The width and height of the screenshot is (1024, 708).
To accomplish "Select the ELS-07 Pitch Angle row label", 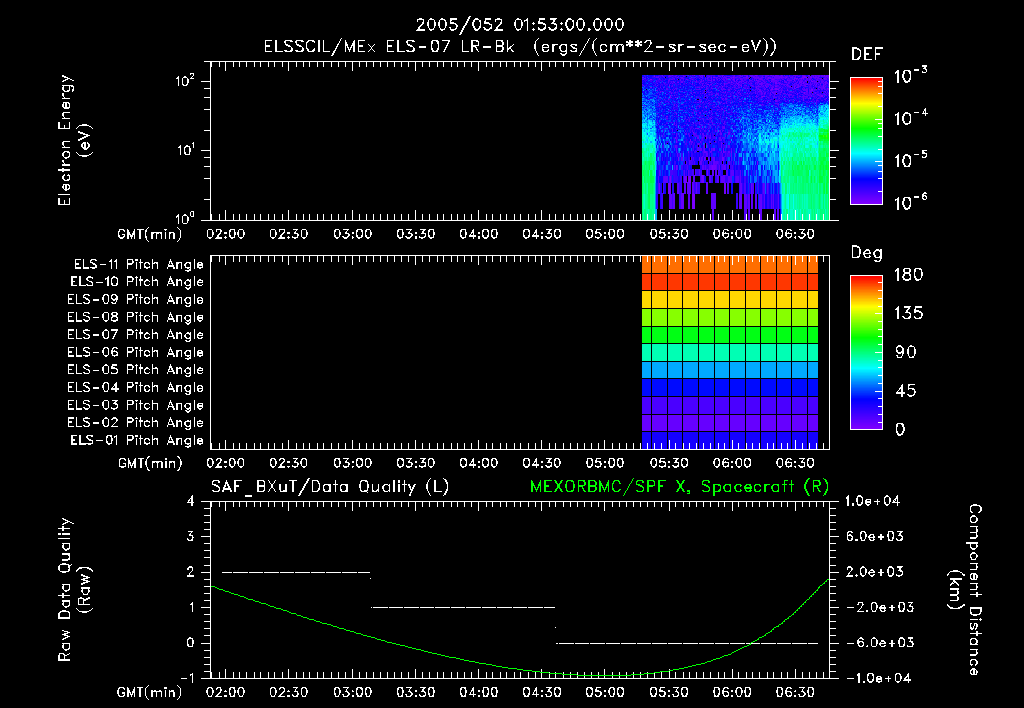I will [x=136, y=334].
